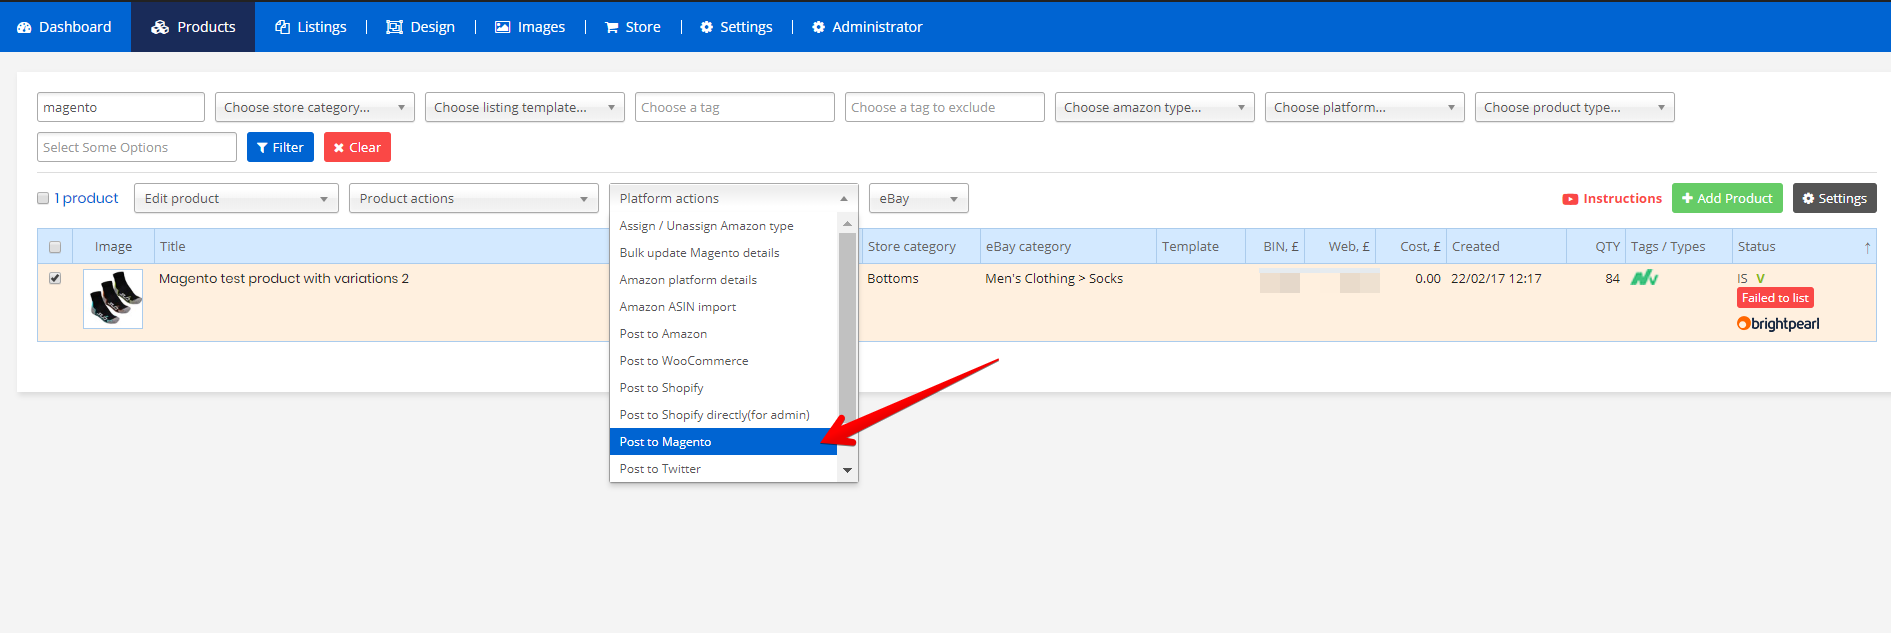This screenshot has width=1891, height=633.
Task: Toggle the table header checkbox
Action: [55, 247]
